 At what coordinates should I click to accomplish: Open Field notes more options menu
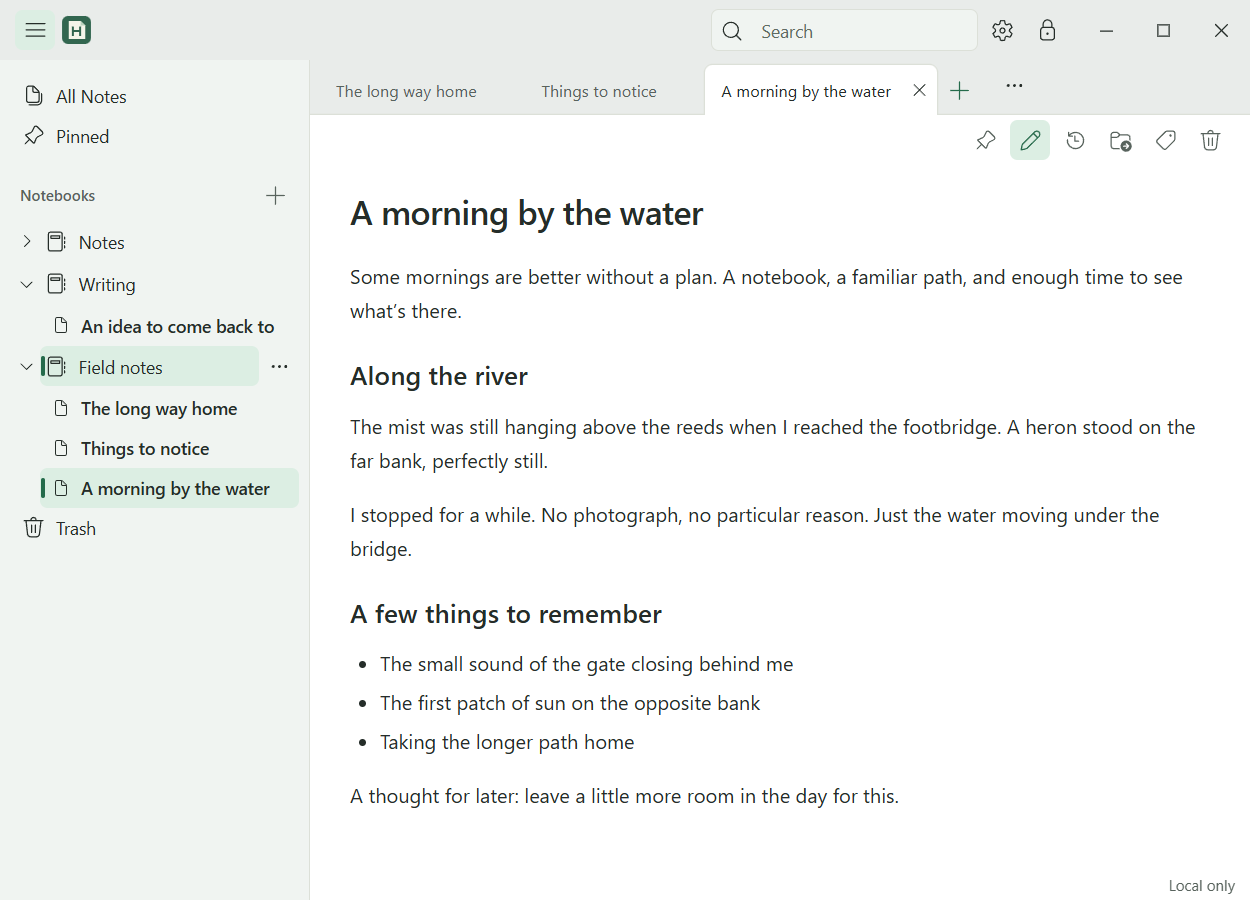(279, 367)
